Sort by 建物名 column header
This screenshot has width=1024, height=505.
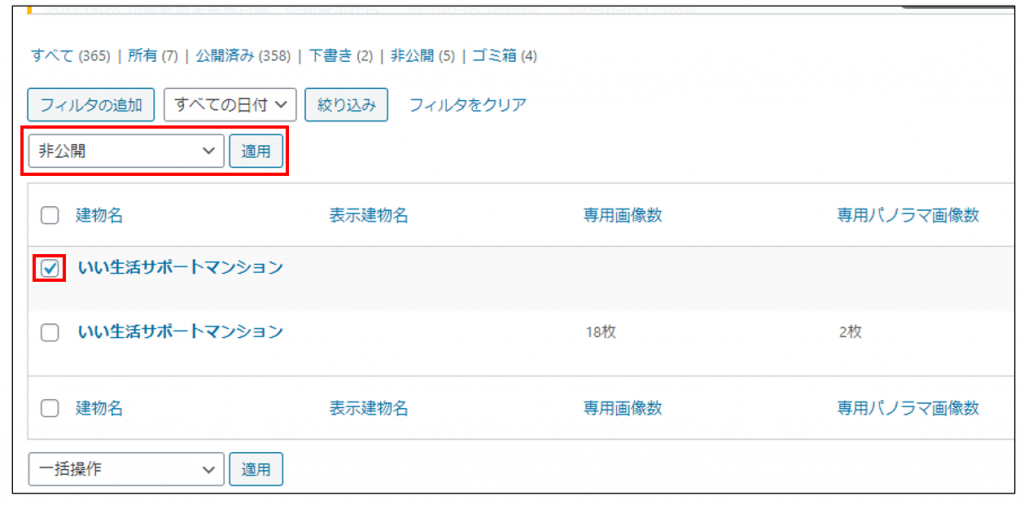coord(99,215)
